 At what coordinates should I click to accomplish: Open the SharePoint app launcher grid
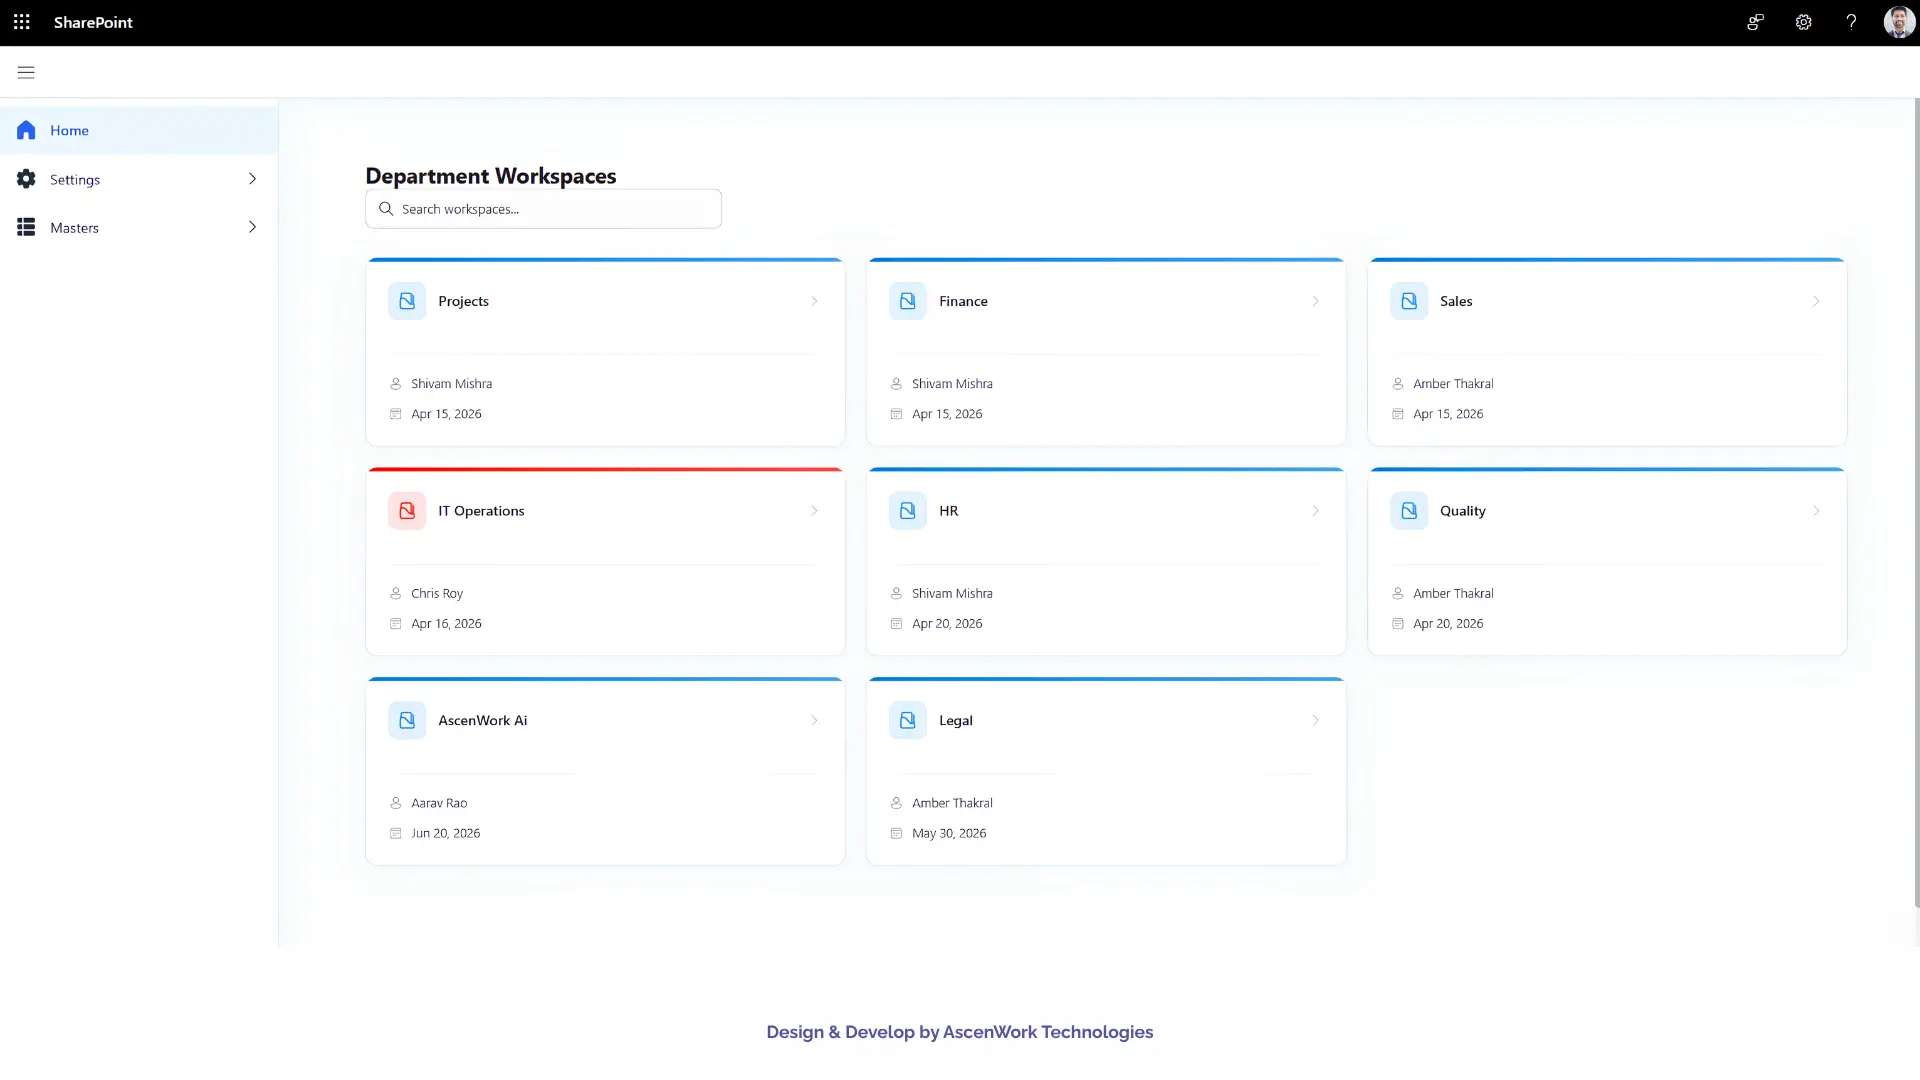point(22,22)
